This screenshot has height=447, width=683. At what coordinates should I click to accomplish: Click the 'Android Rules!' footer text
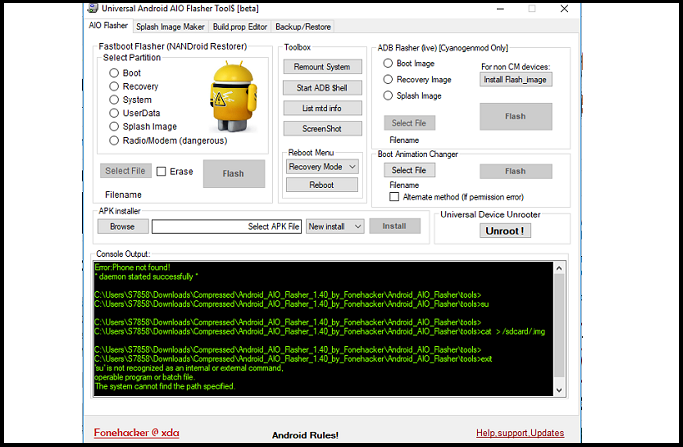(x=305, y=435)
